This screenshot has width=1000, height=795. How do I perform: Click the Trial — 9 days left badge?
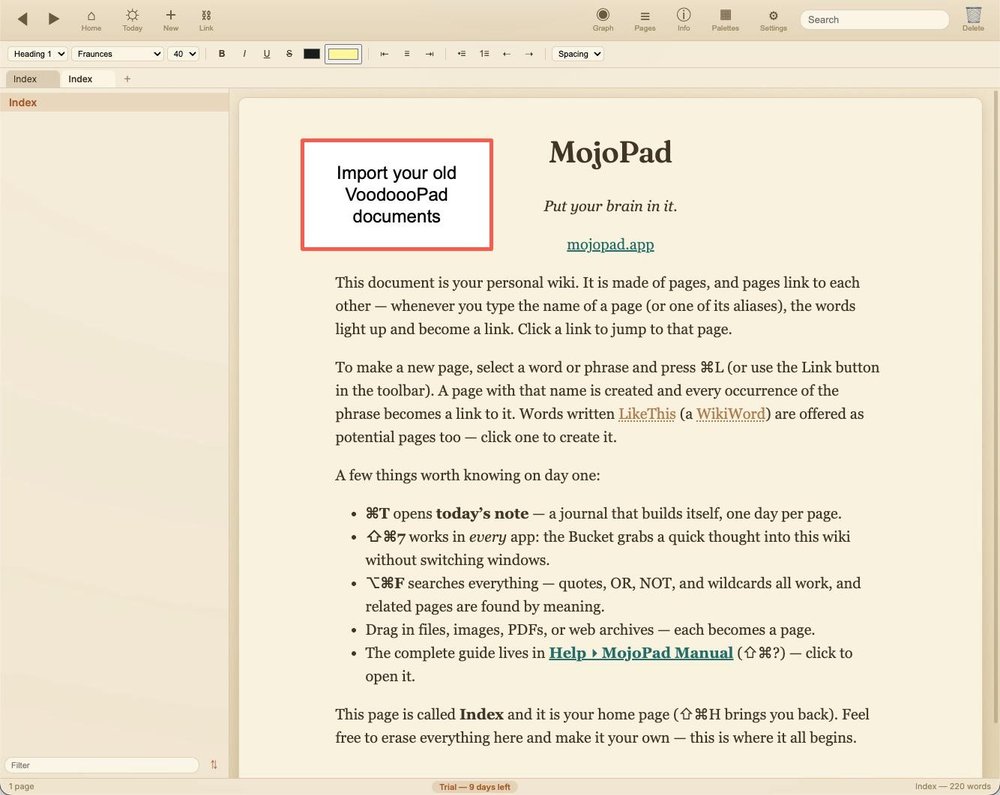(474, 787)
